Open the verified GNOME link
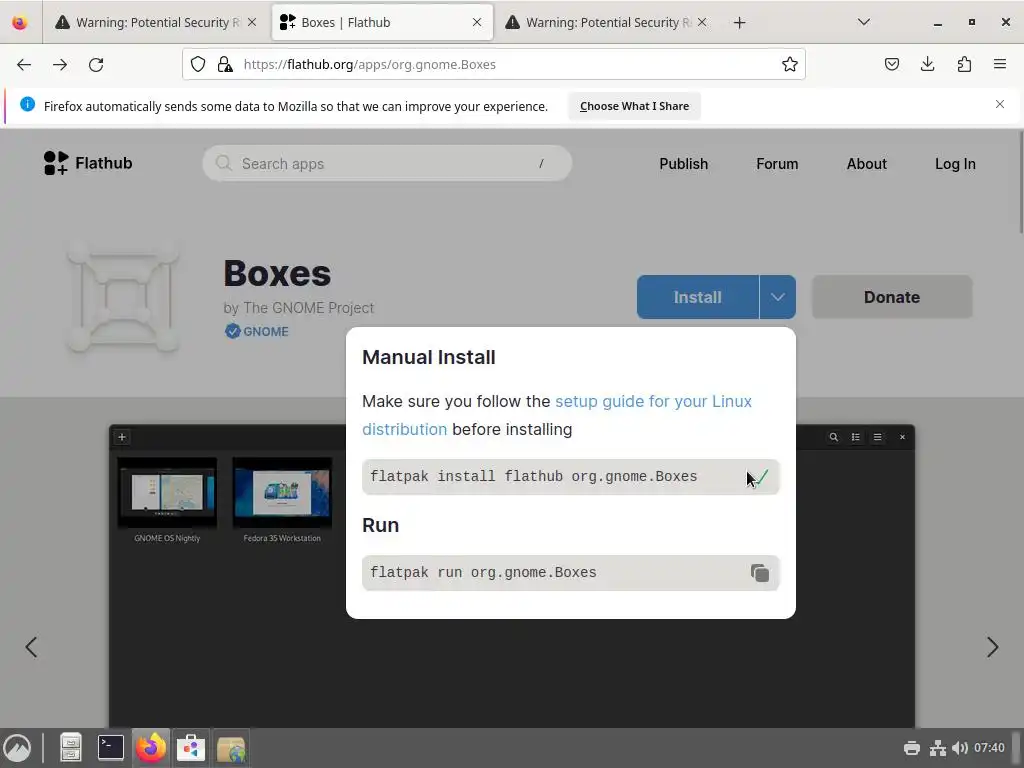The image size is (1024, 768). click(257, 332)
